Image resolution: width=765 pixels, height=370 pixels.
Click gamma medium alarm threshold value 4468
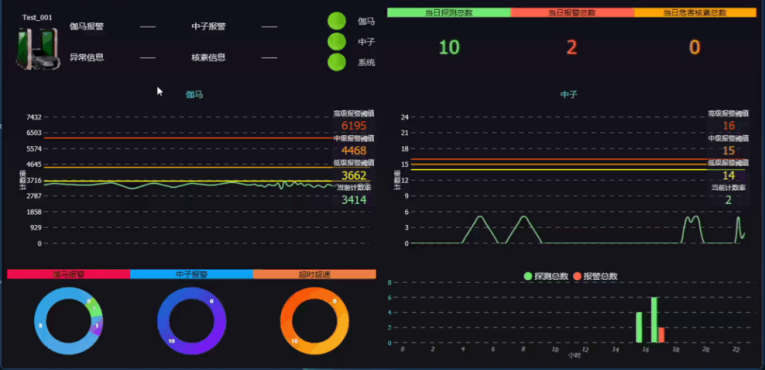354,150
